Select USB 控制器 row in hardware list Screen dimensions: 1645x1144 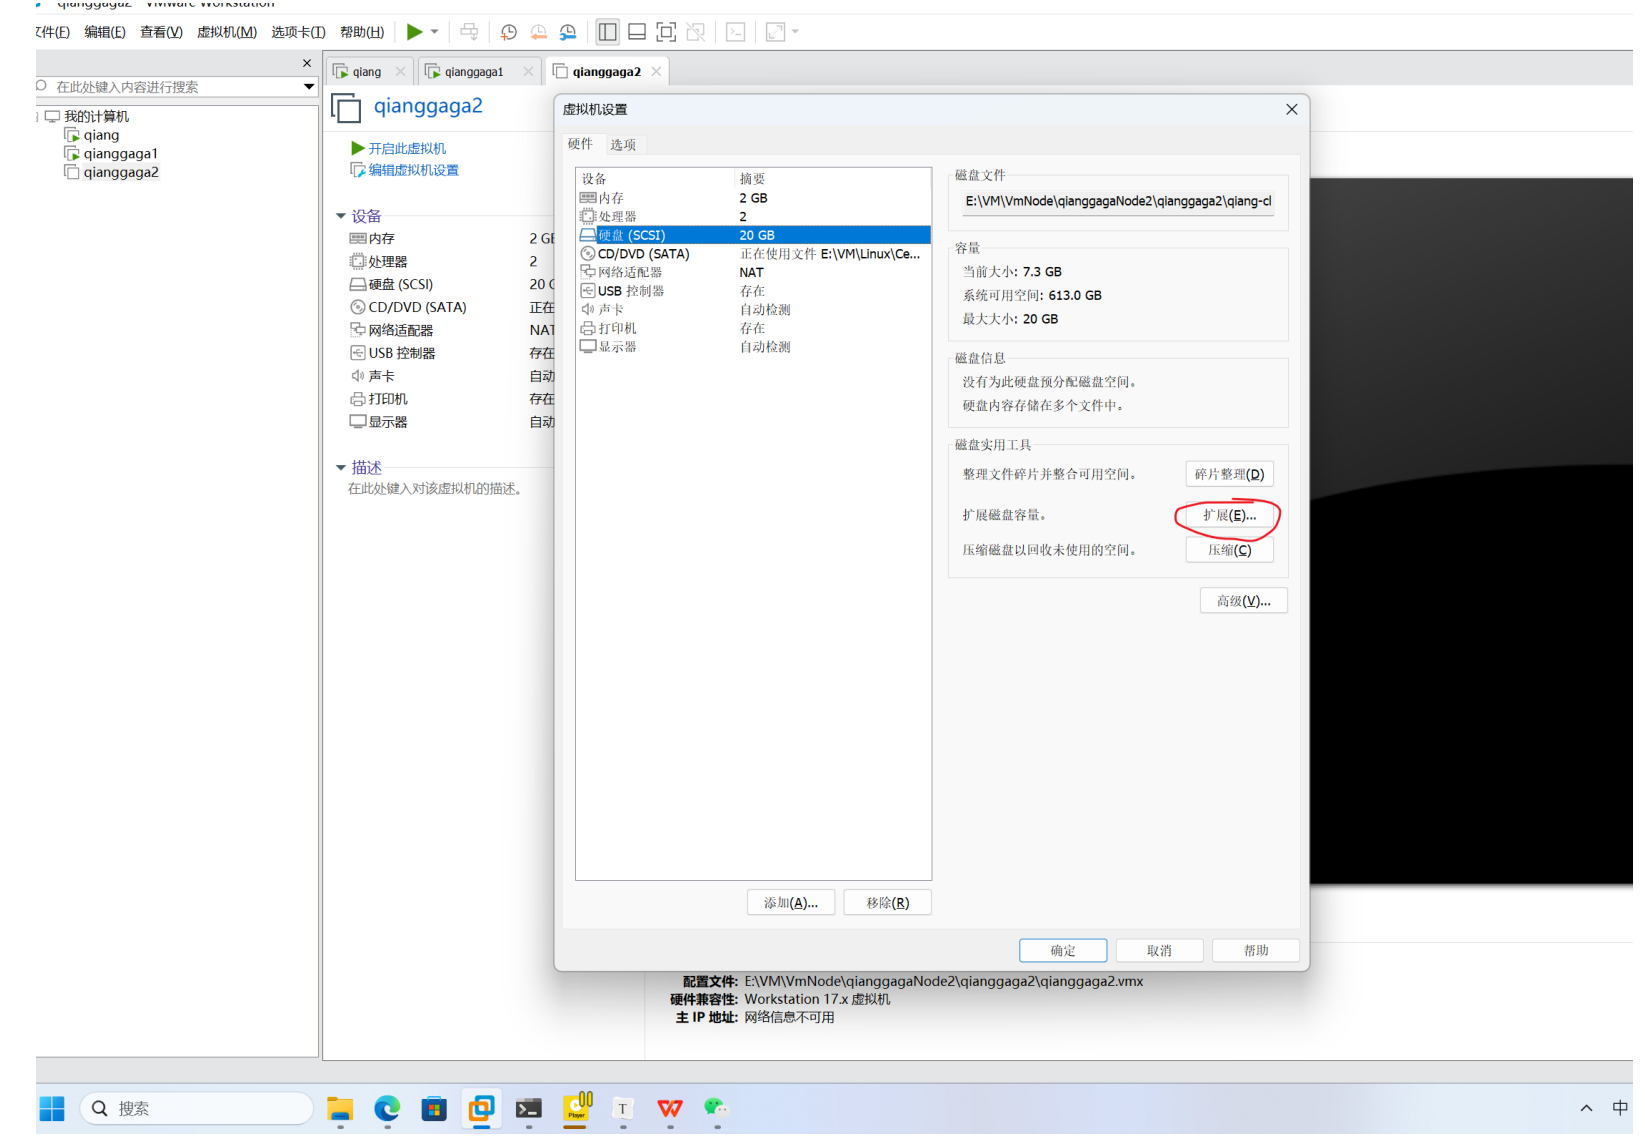pos(754,291)
